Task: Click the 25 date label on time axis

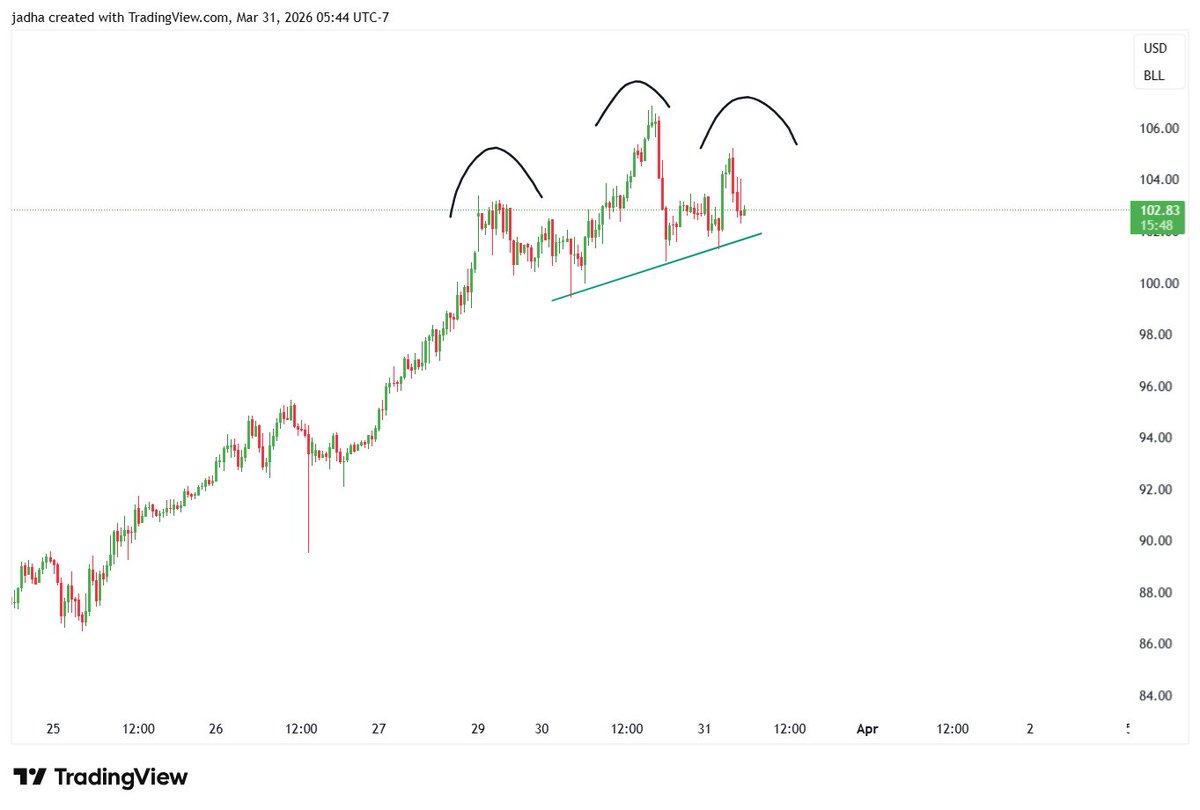Action: tap(53, 730)
